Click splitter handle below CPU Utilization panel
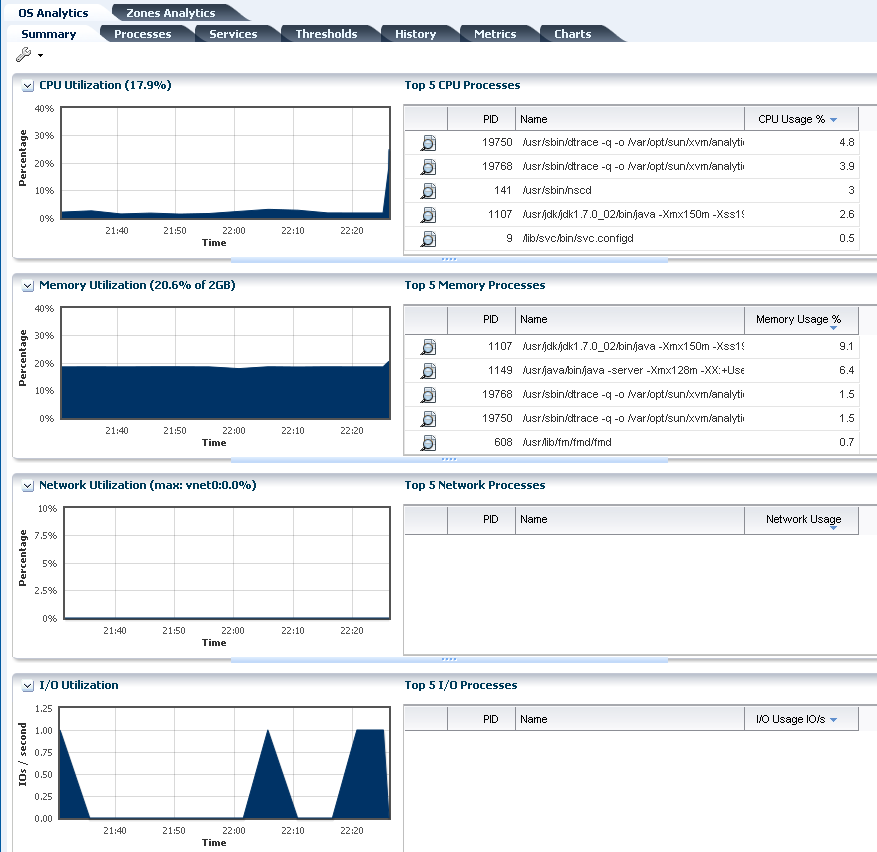The image size is (877, 852). 449,260
